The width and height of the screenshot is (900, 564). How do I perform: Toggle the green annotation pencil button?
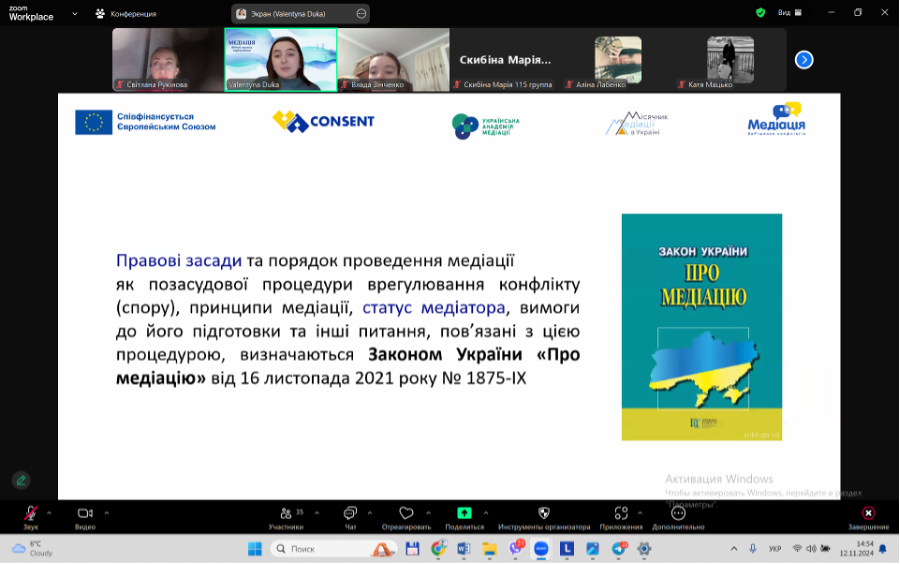click(21, 479)
